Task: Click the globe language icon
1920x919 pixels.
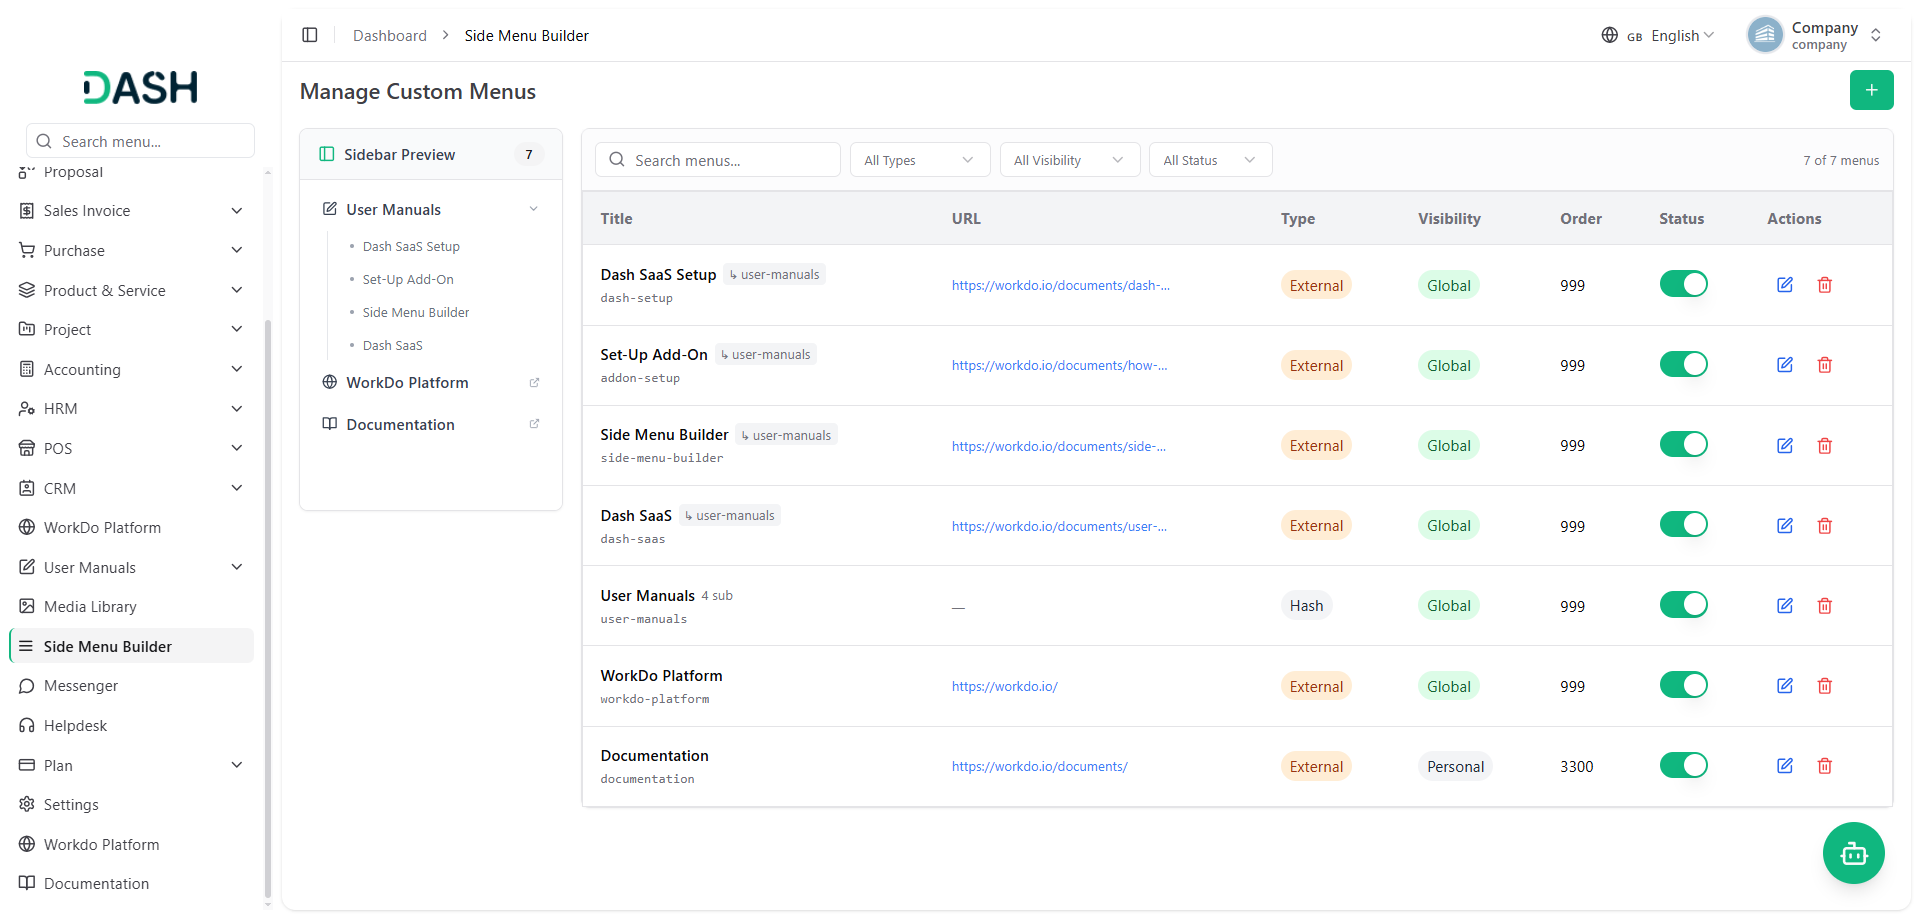Action: [x=1609, y=35]
